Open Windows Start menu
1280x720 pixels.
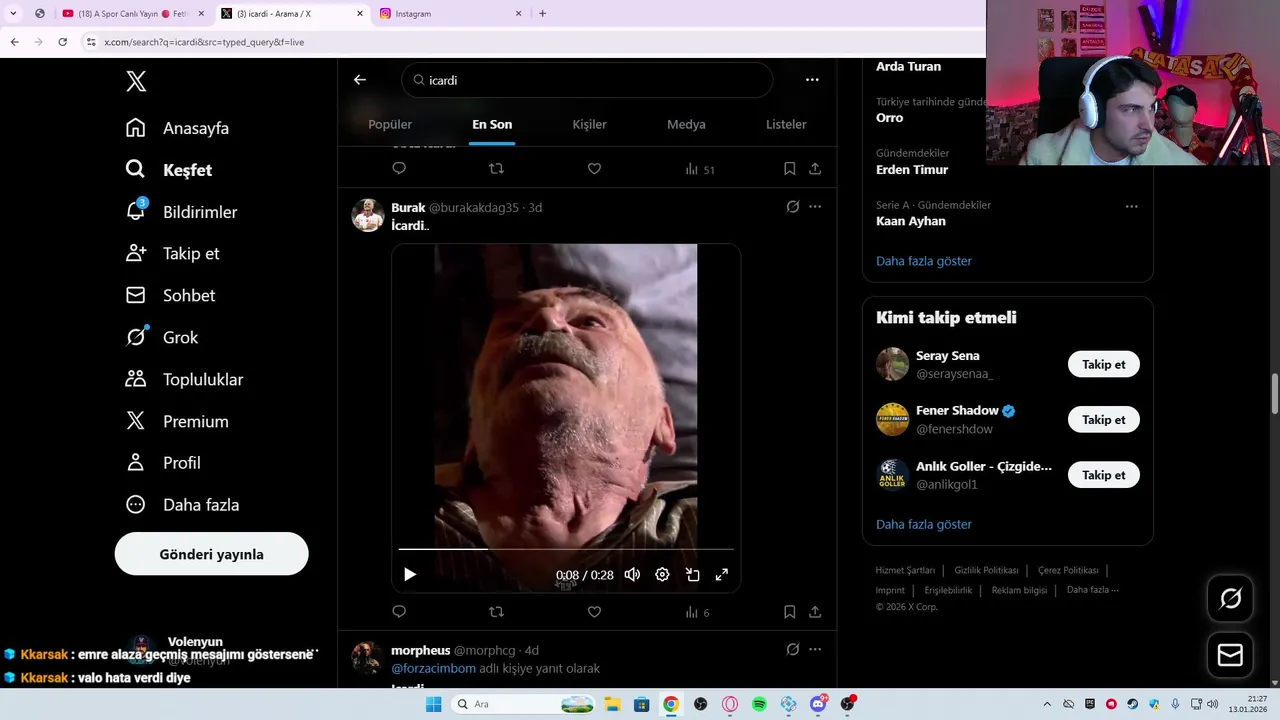(x=433, y=704)
